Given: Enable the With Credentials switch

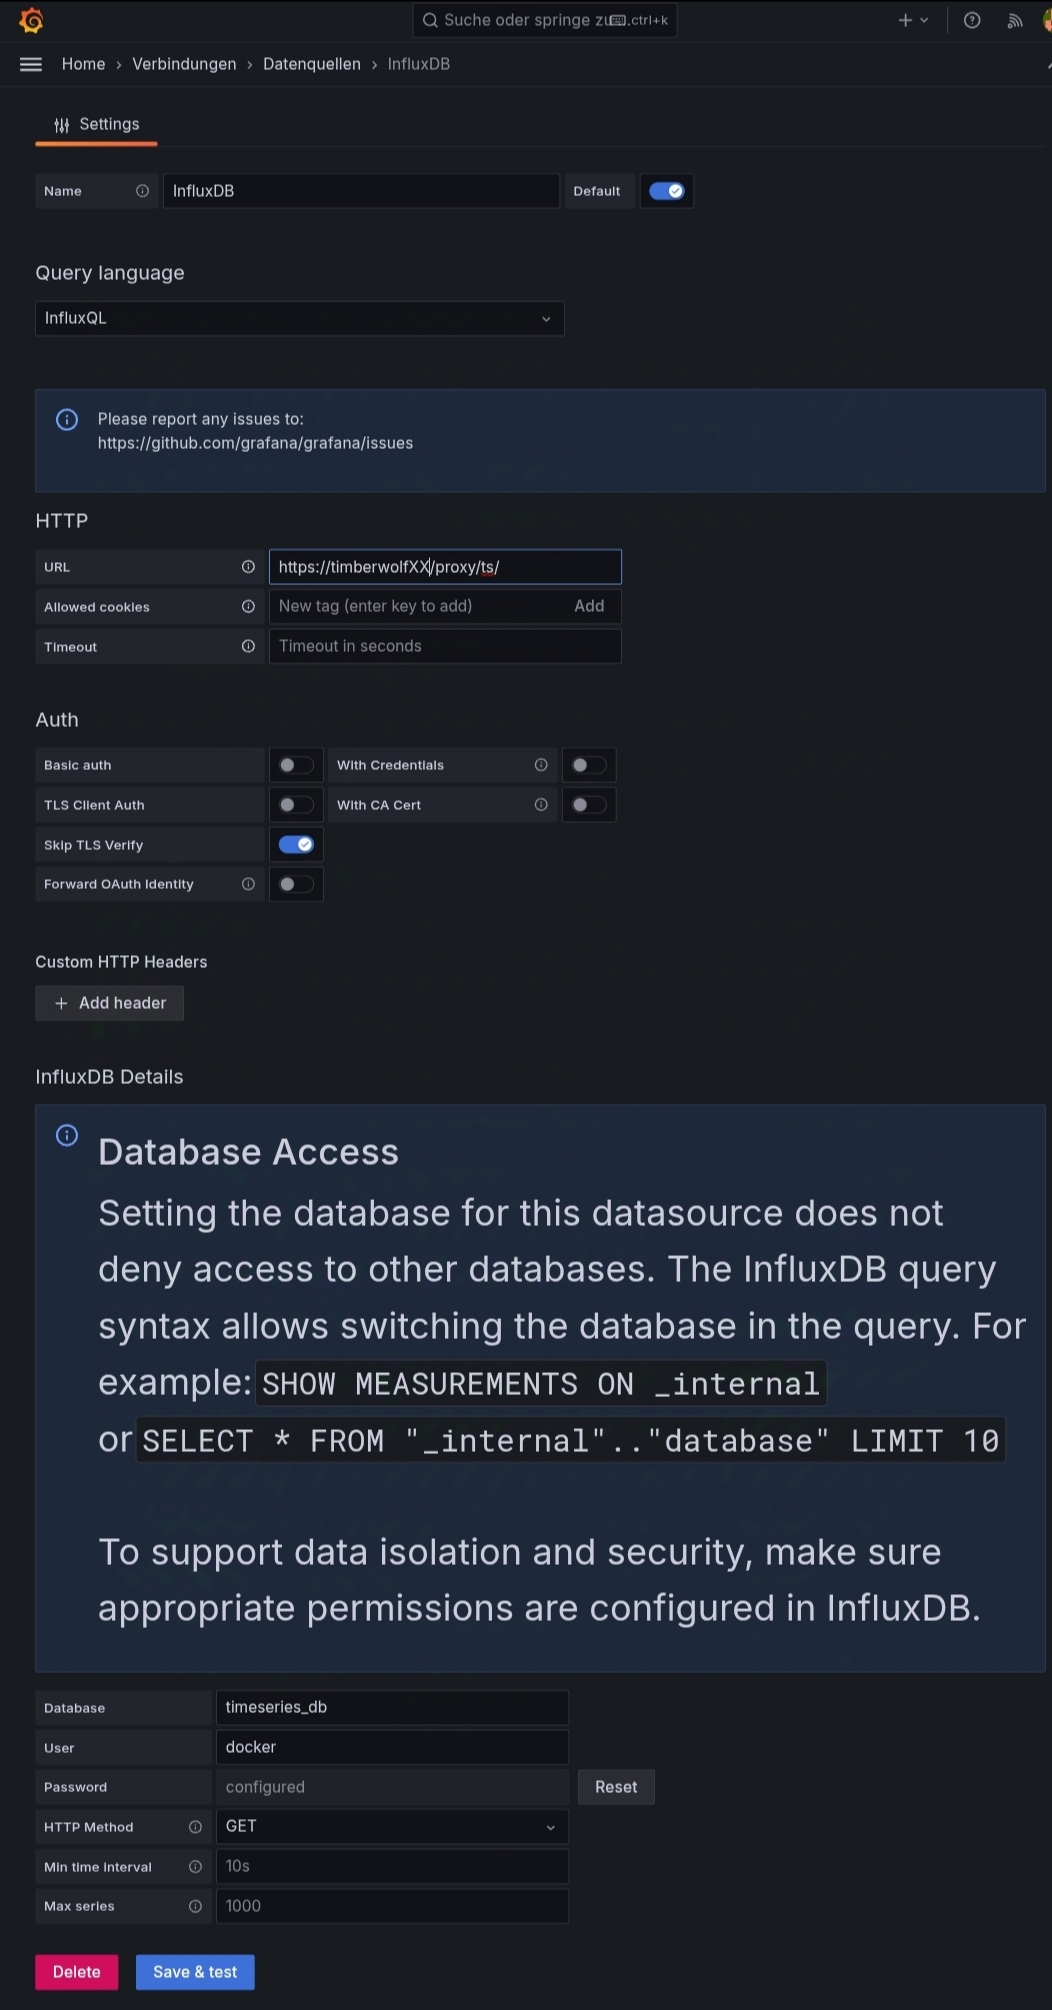Looking at the screenshot, I should (x=588, y=765).
